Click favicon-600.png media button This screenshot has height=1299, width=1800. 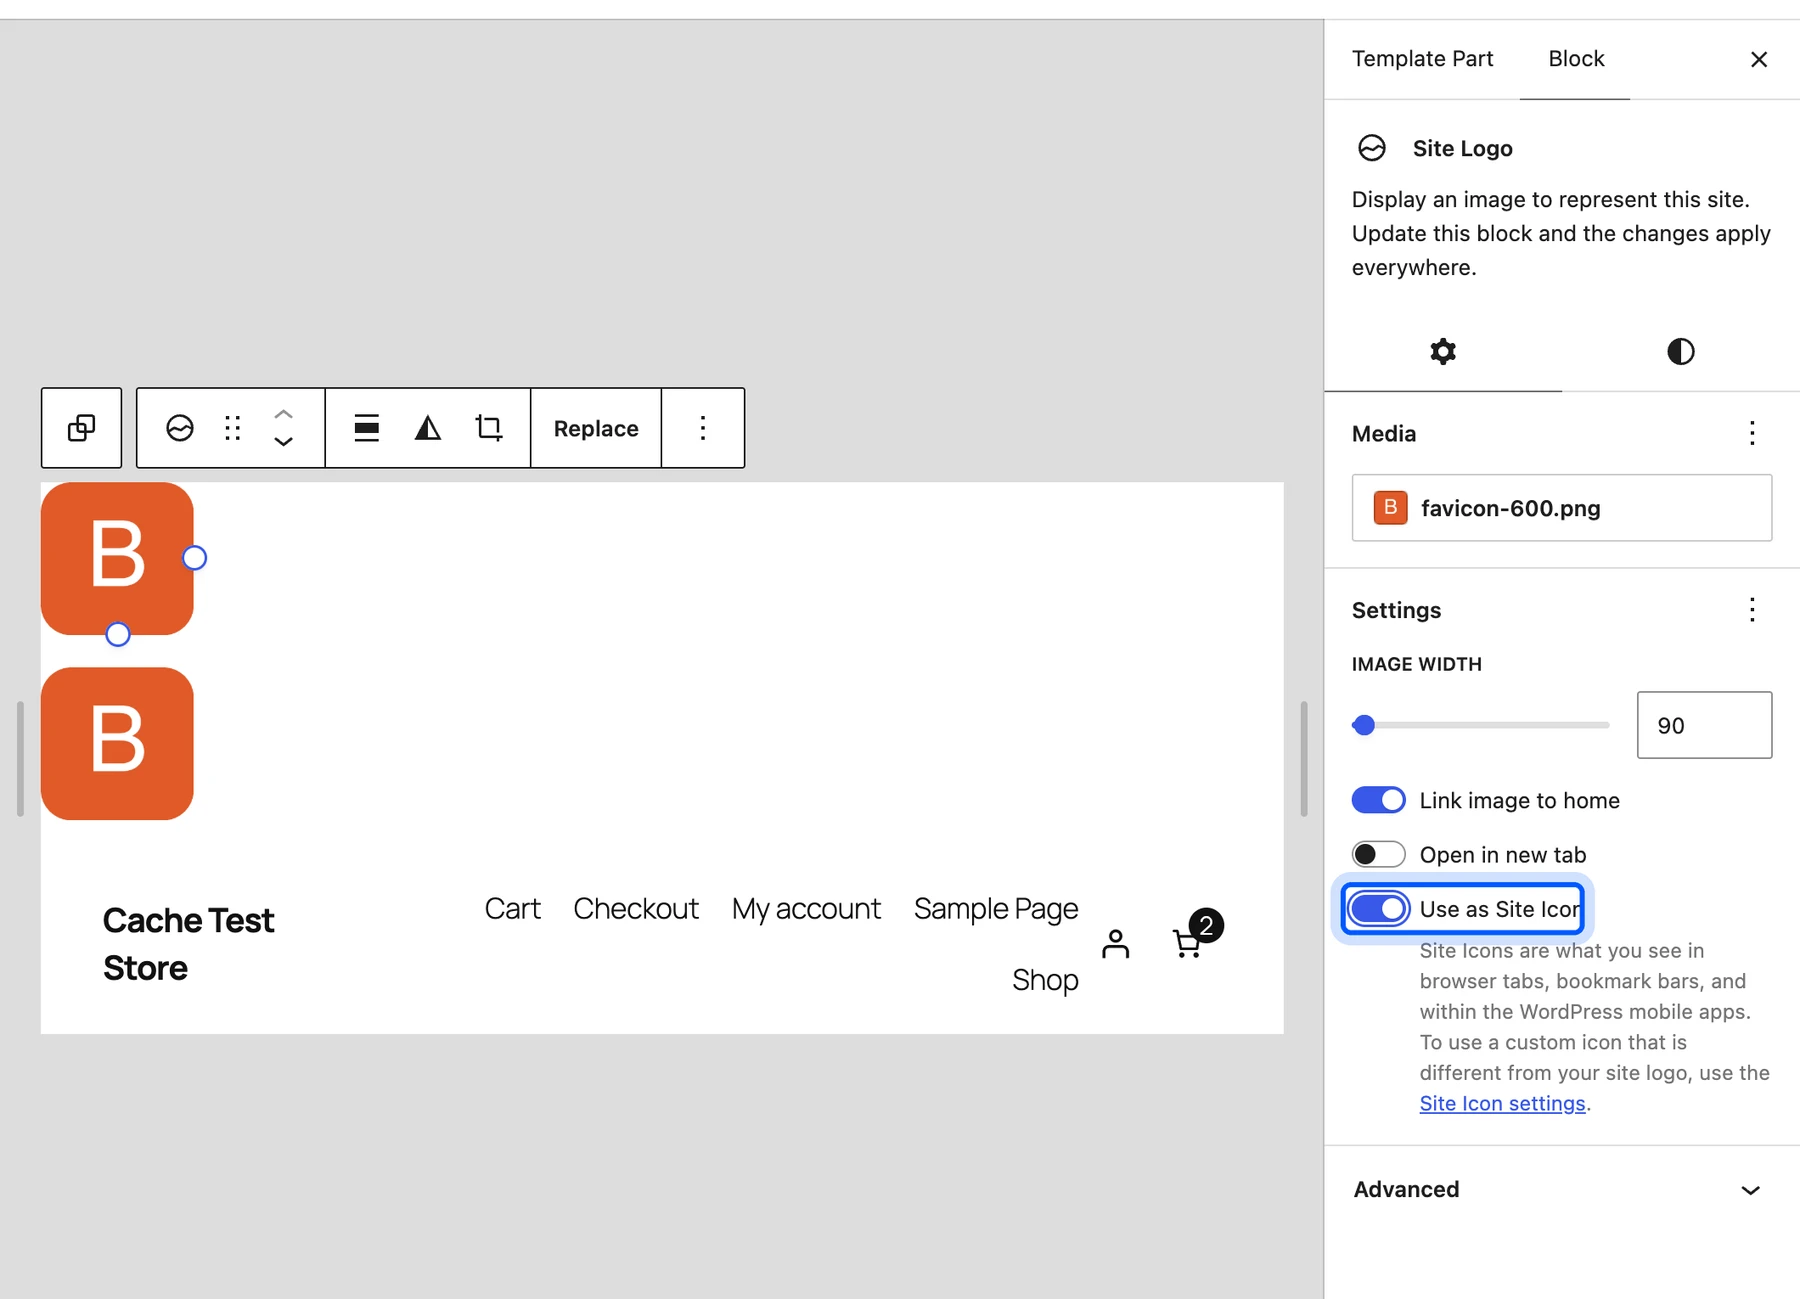click(x=1562, y=508)
